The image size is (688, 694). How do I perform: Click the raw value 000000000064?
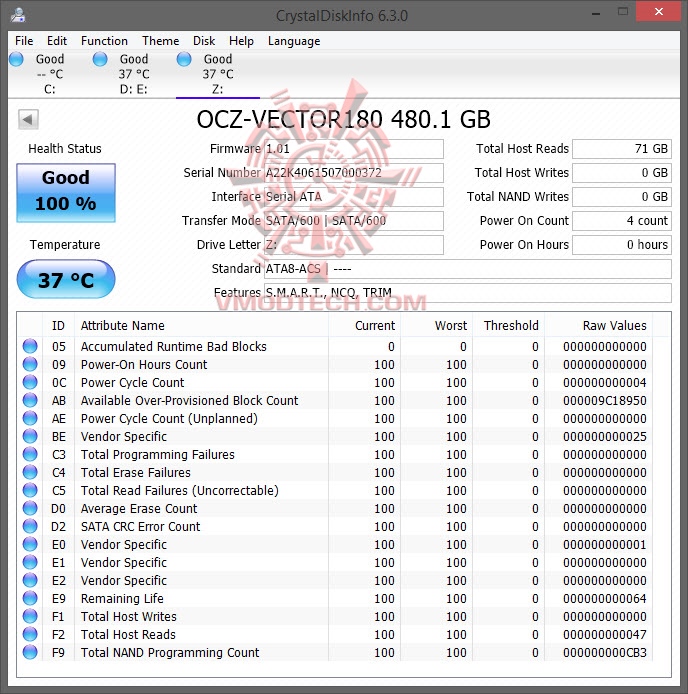point(605,598)
